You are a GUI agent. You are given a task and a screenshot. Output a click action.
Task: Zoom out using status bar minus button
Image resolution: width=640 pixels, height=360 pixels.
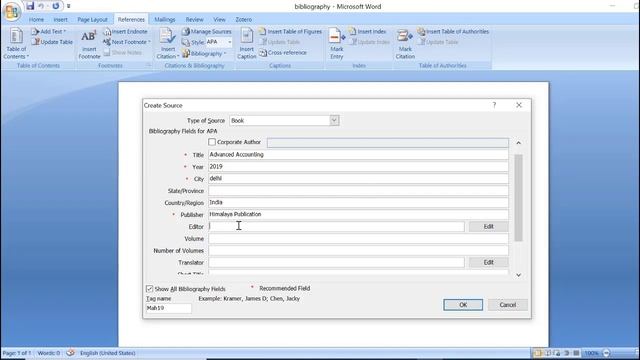click(x=606, y=353)
